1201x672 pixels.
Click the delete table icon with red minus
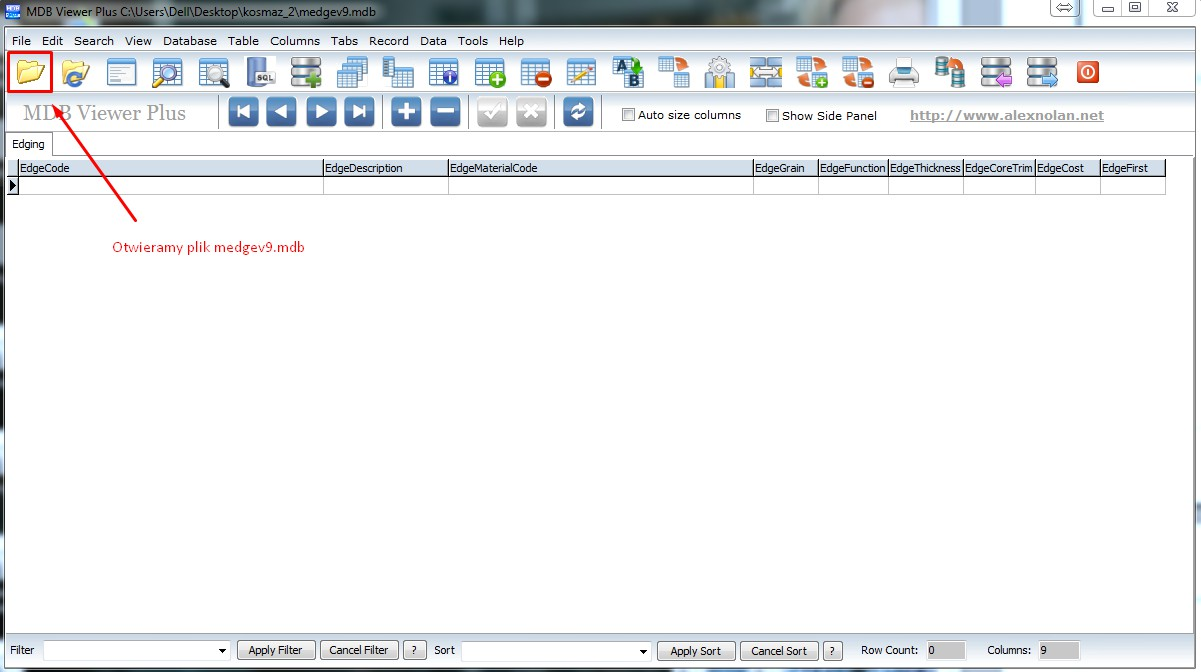pyautogui.click(x=535, y=72)
